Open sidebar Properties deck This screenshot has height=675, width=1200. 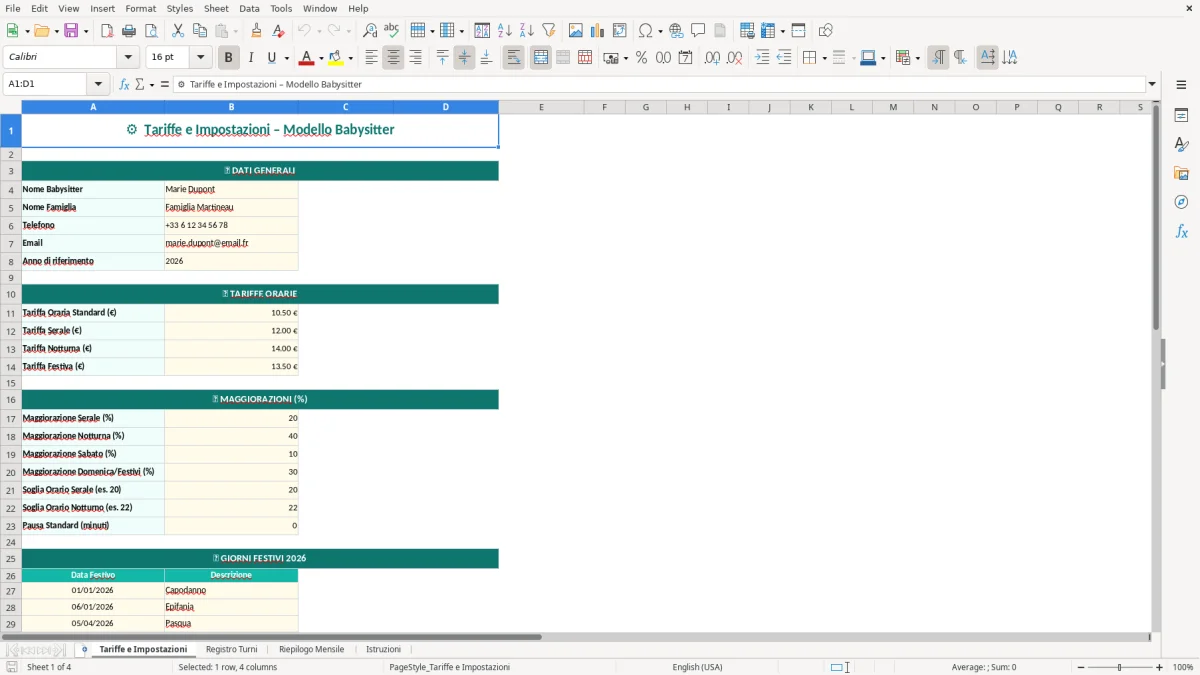coord(1181,116)
